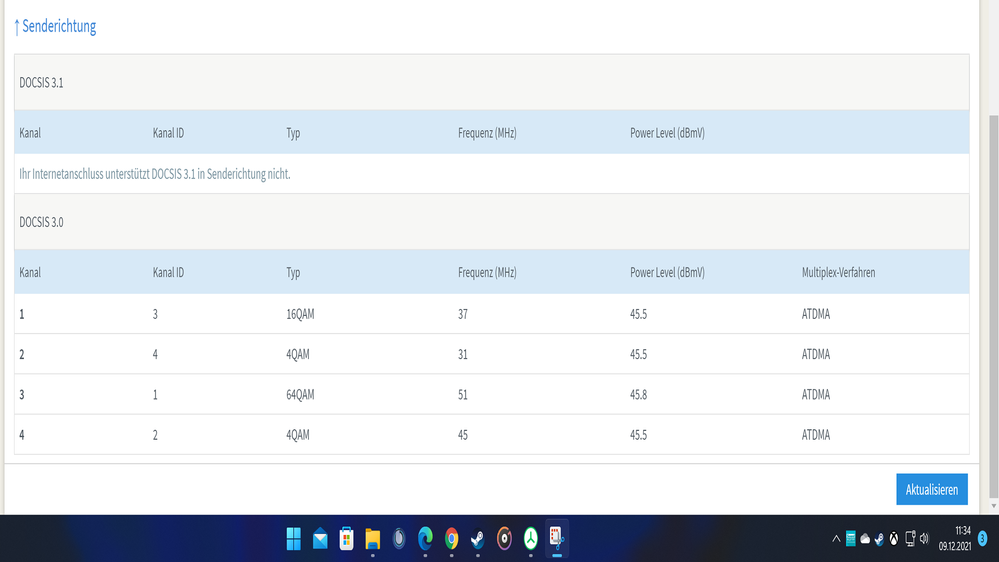Click the Xbox system tray icon

(x=894, y=539)
